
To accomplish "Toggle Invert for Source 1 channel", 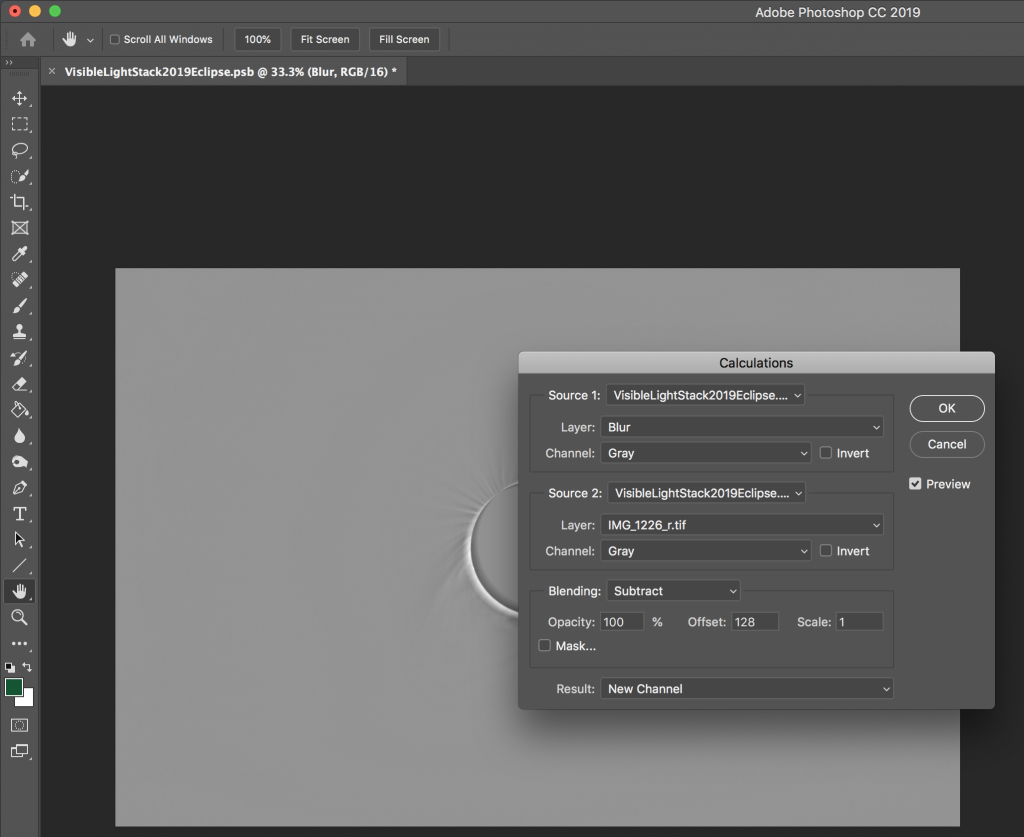I will click(826, 453).
